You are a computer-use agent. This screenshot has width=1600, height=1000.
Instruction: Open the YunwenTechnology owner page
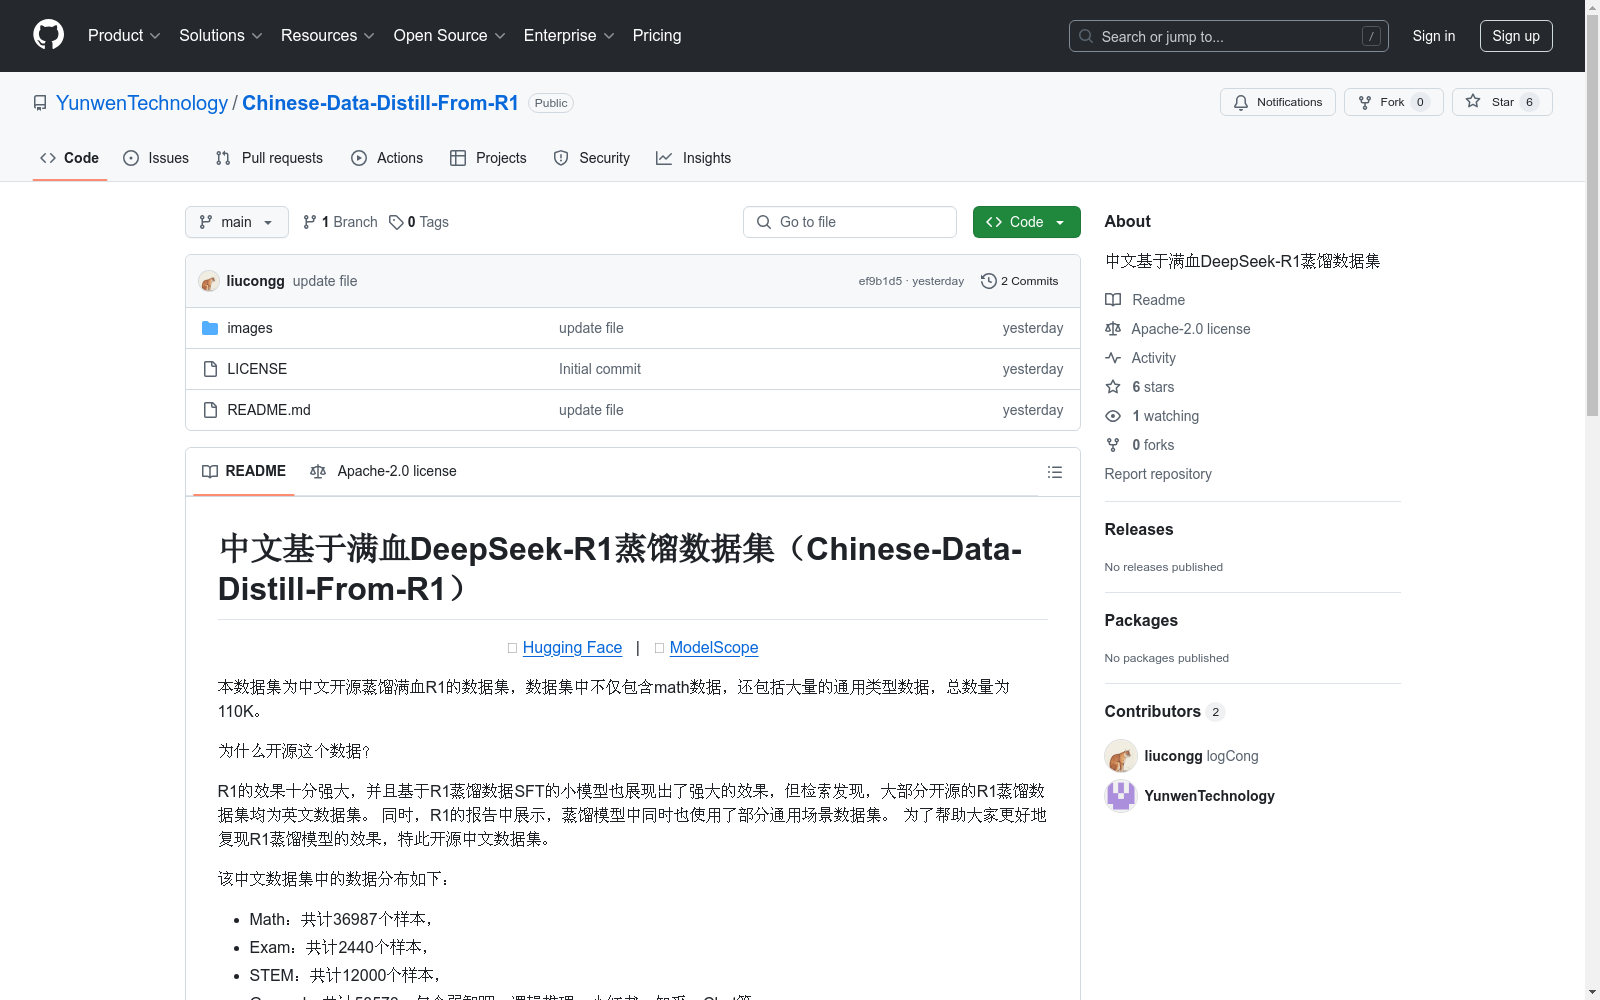(142, 103)
